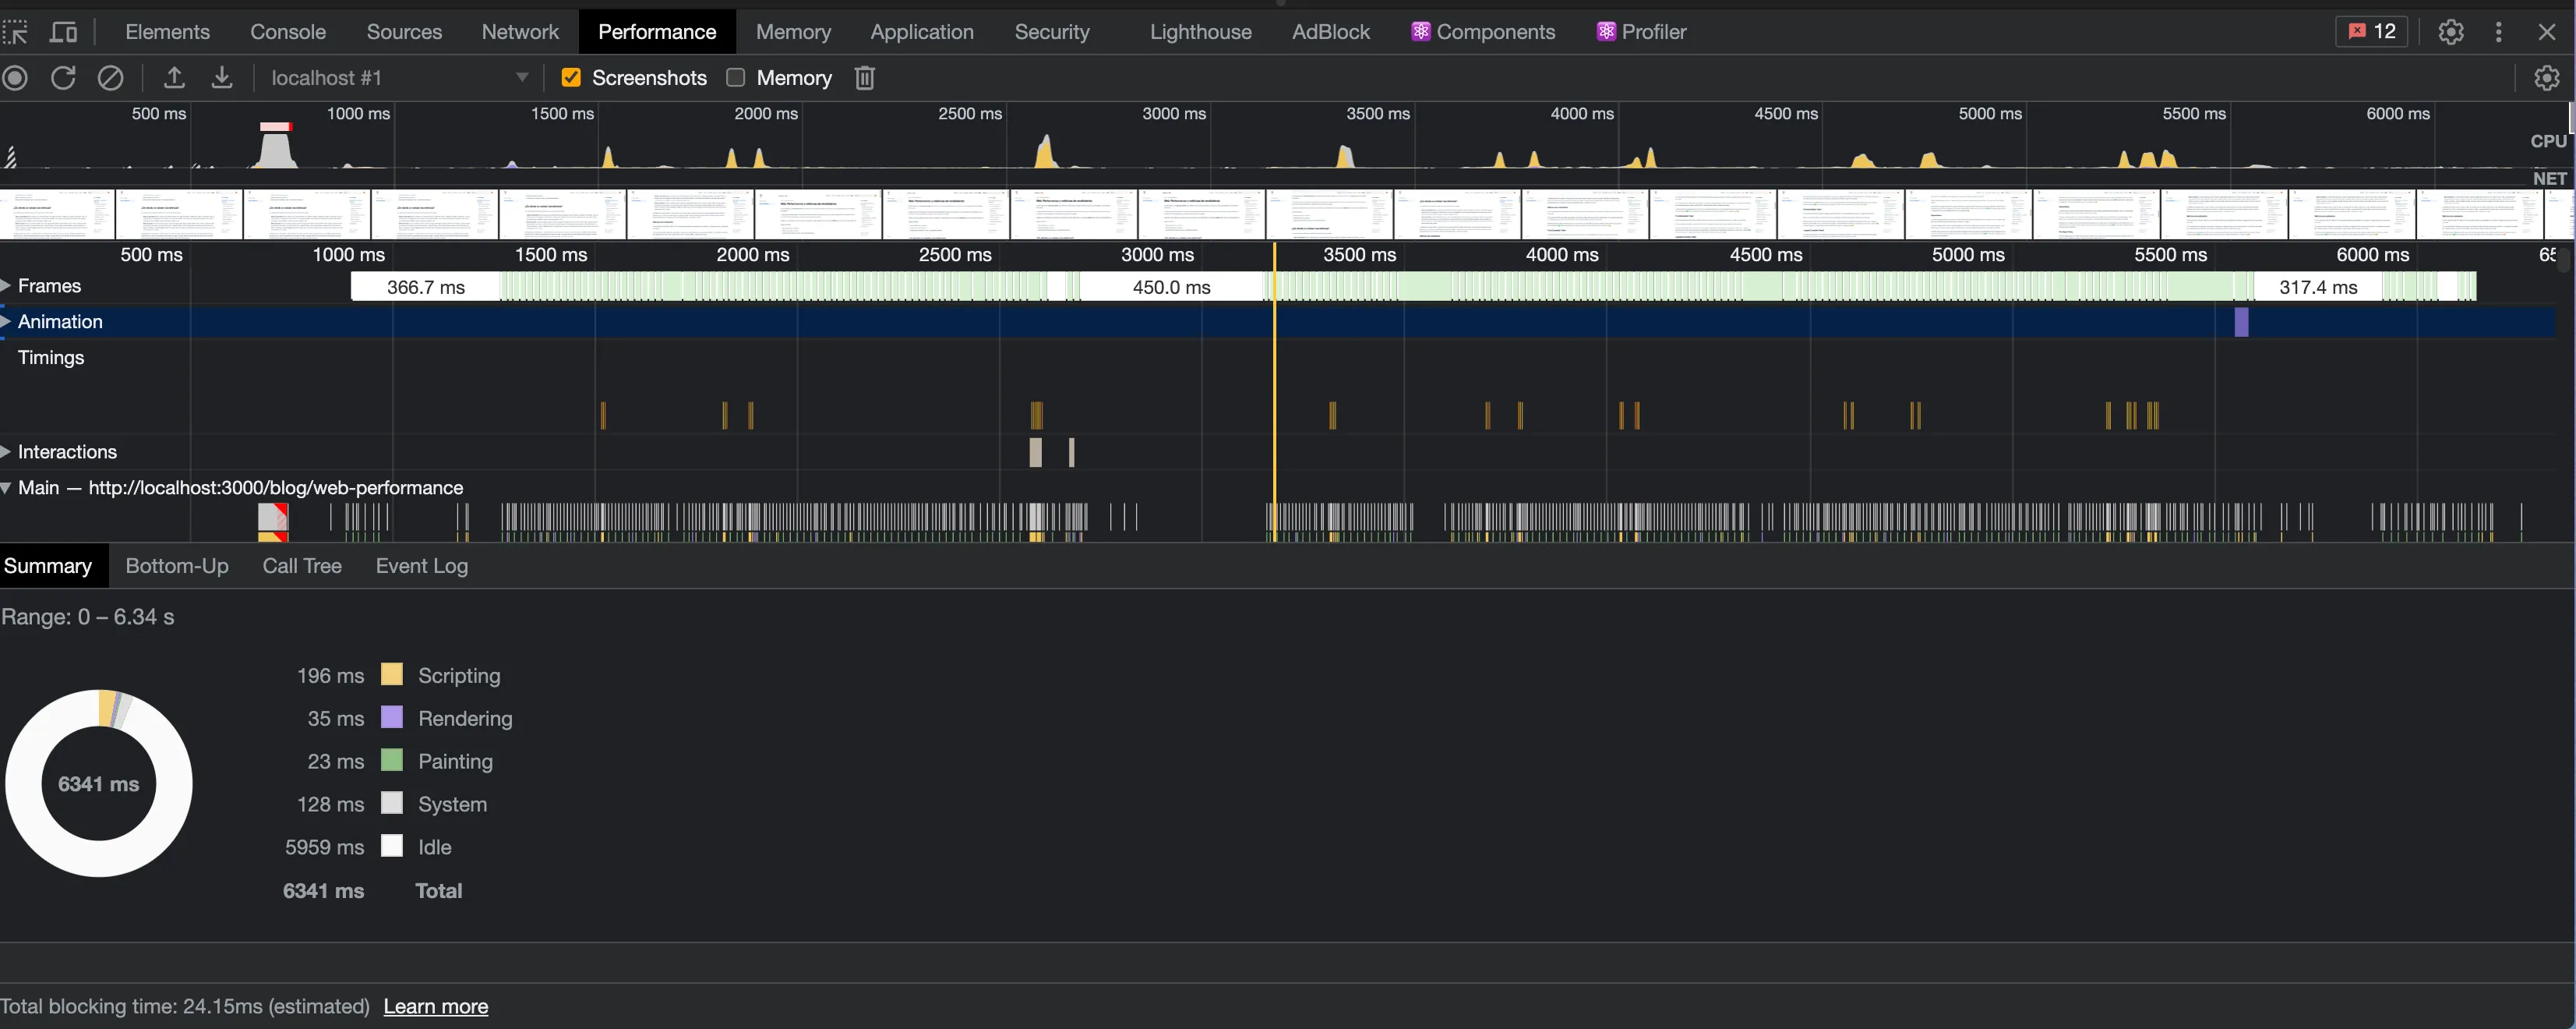This screenshot has height=1029, width=2576.
Task: Collect garbage with the trash icon
Action: point(865,78)
